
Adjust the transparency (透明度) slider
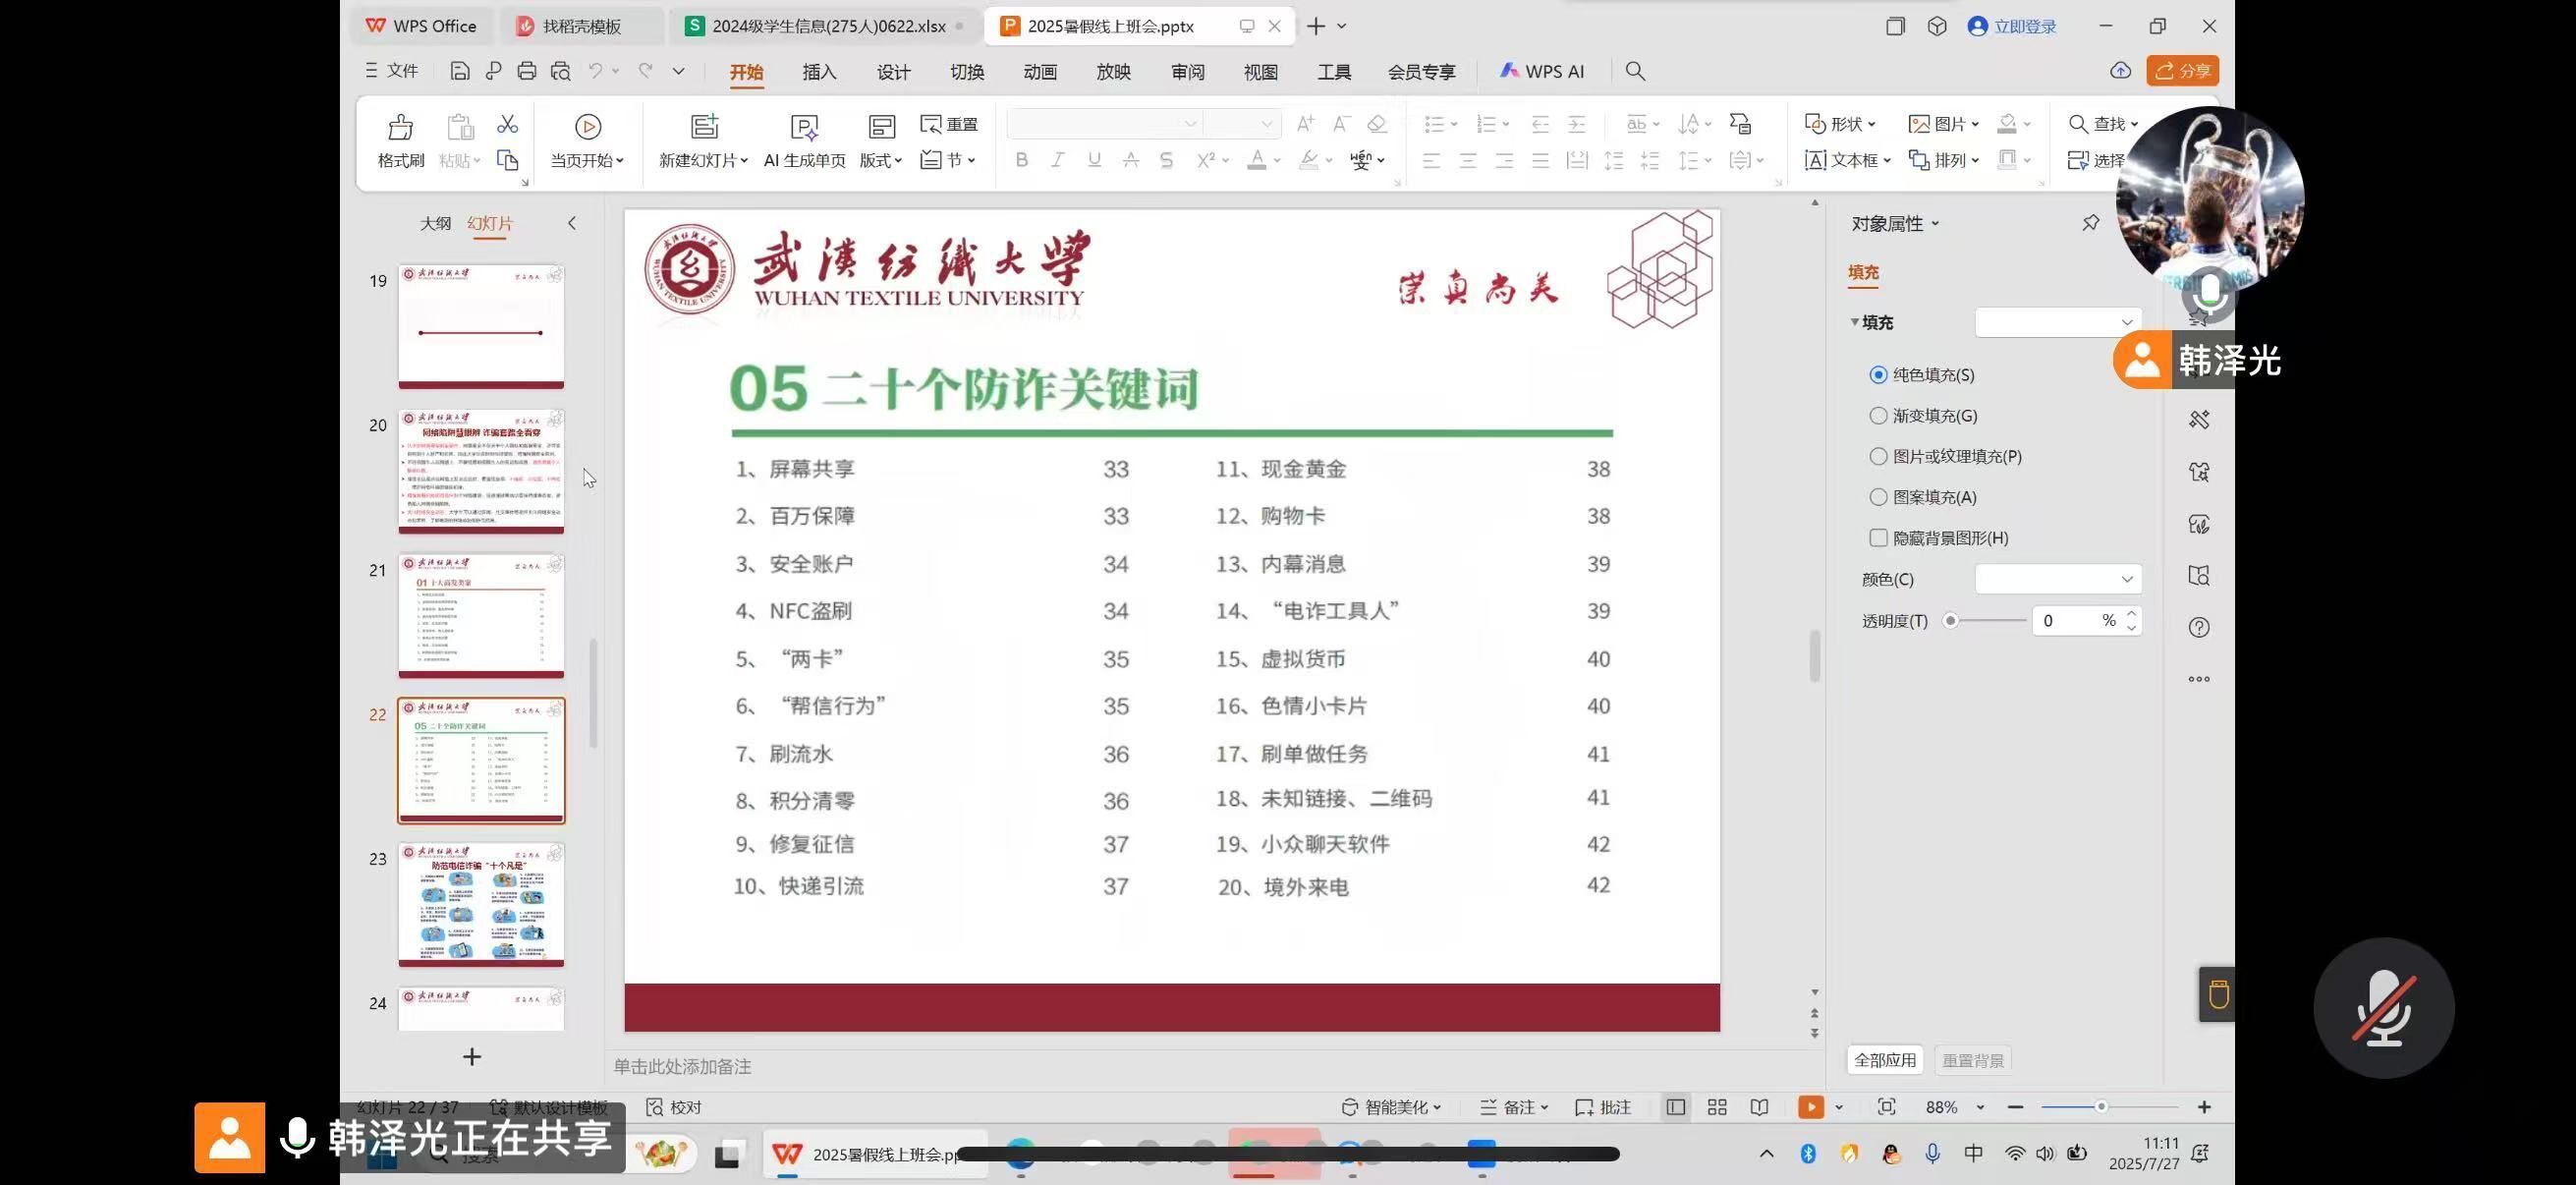(x=1950, y=621)
